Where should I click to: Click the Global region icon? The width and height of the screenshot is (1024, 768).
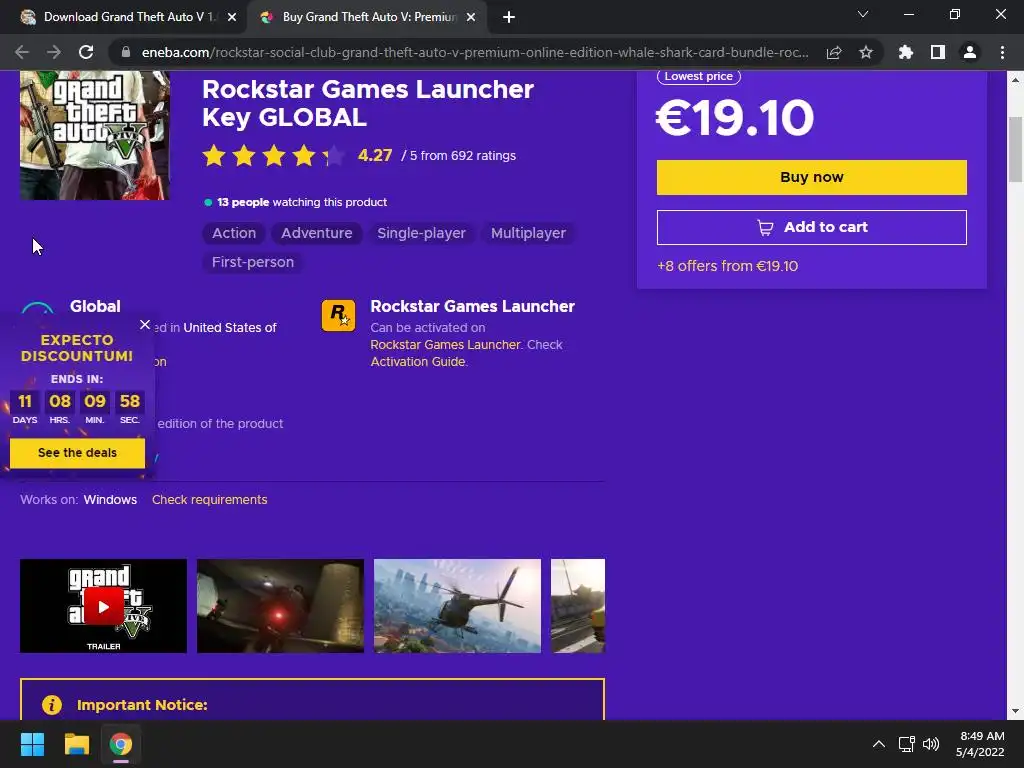point(37,309)
